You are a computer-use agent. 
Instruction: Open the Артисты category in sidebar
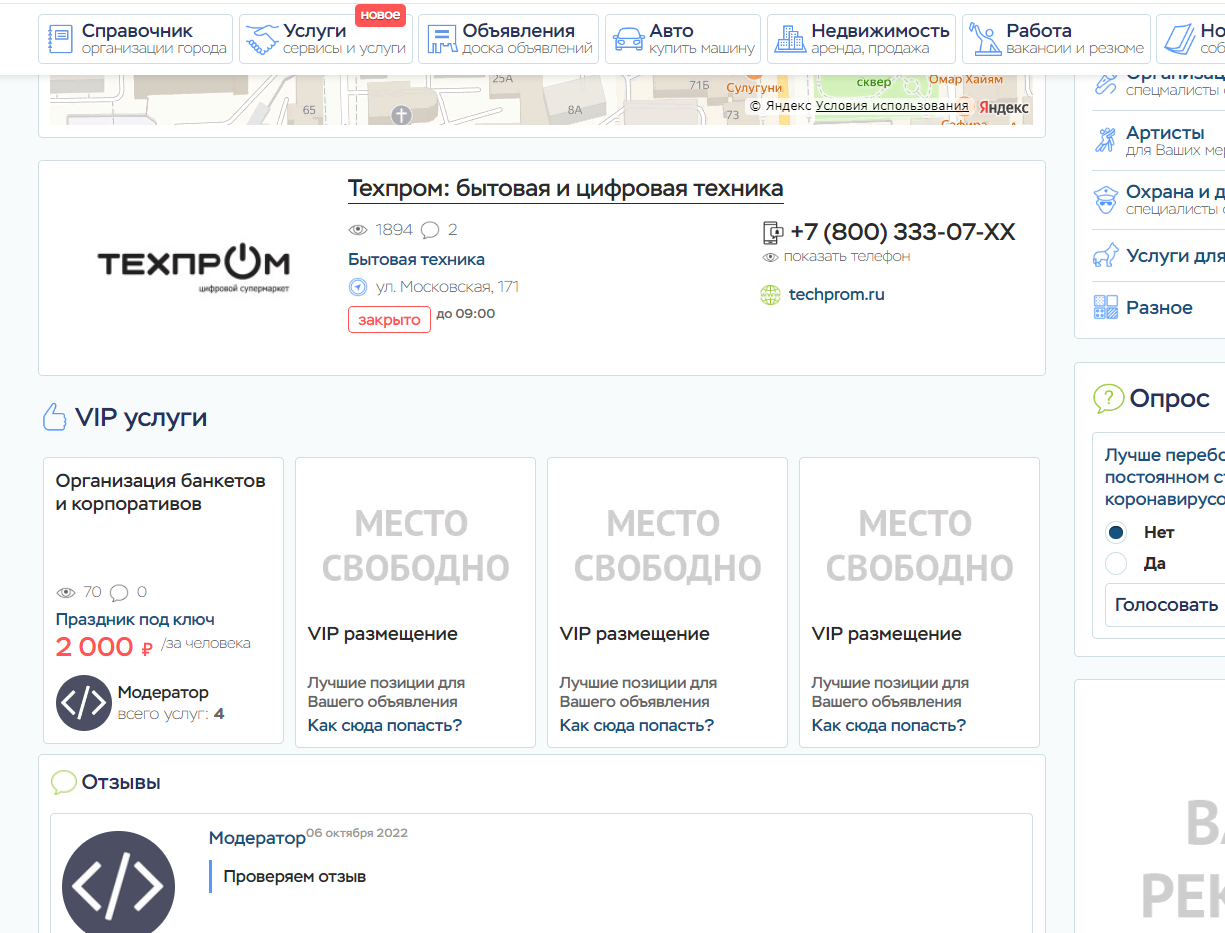1164,133
